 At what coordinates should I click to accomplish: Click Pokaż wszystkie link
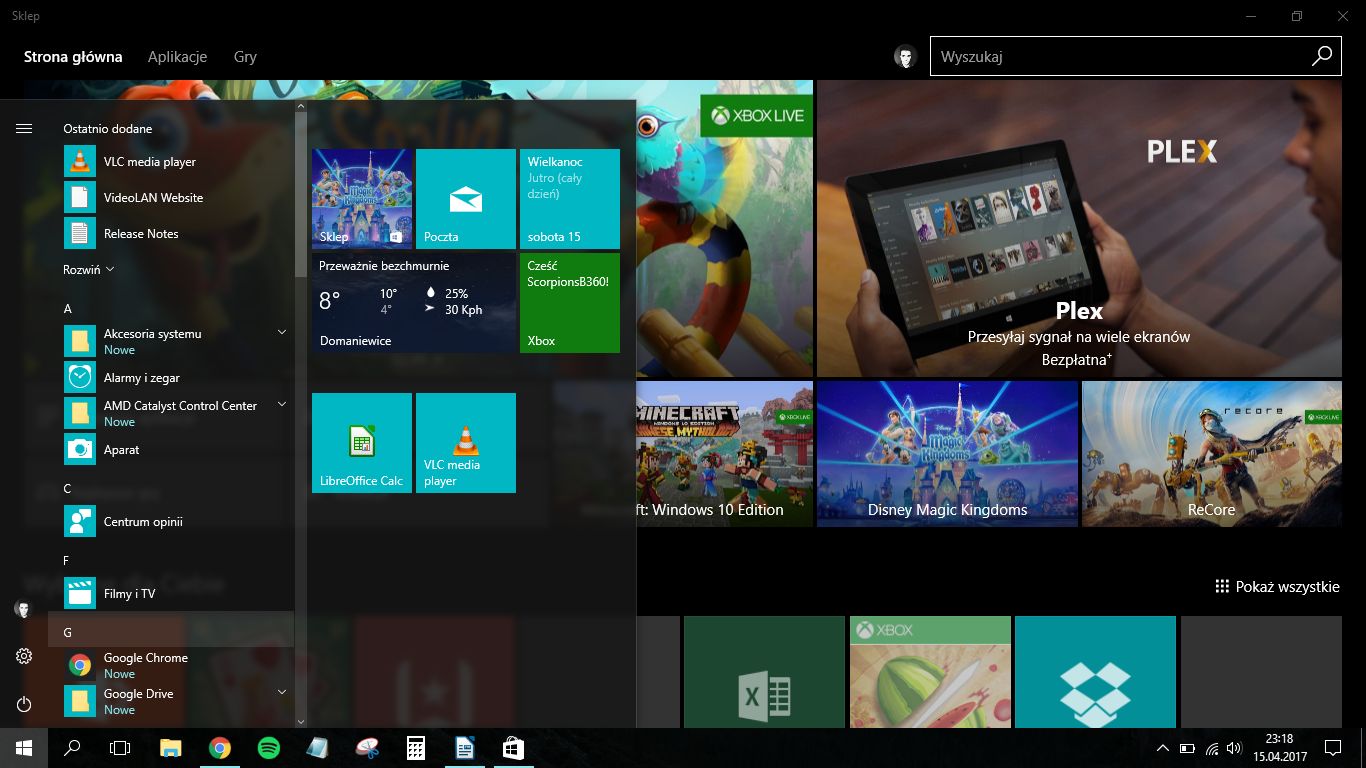pos(1277,587)
